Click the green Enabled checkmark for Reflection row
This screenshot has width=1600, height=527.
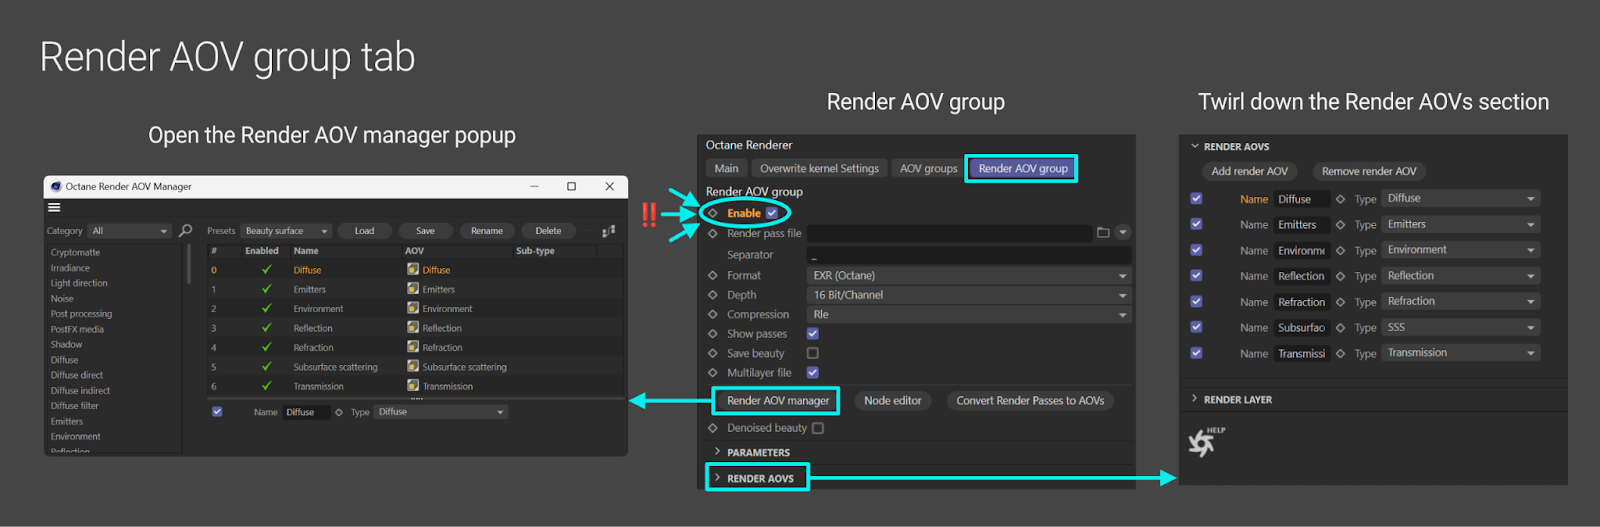266,328
